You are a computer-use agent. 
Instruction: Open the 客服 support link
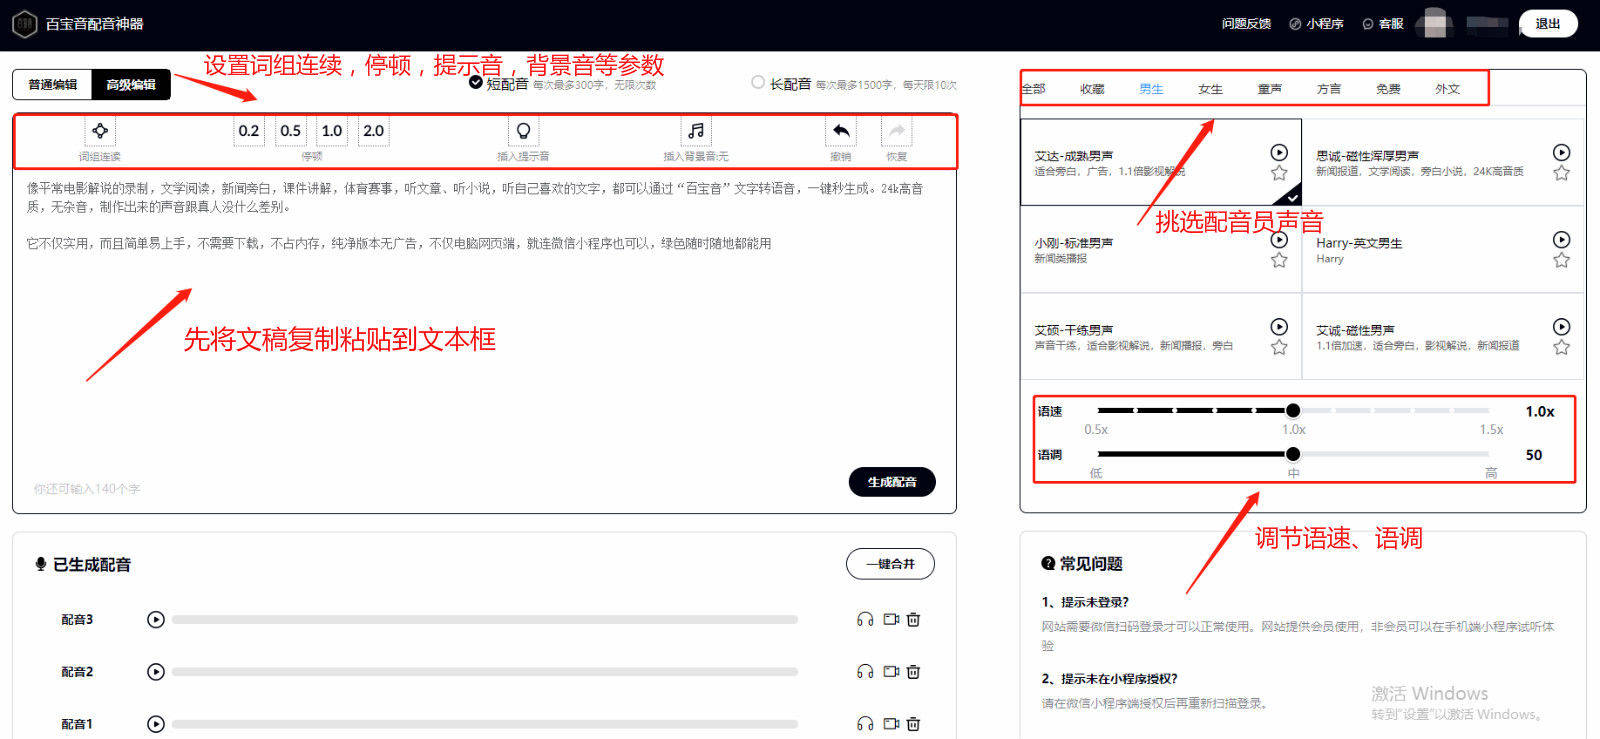pyautogui.click(x=1383, y=24)
